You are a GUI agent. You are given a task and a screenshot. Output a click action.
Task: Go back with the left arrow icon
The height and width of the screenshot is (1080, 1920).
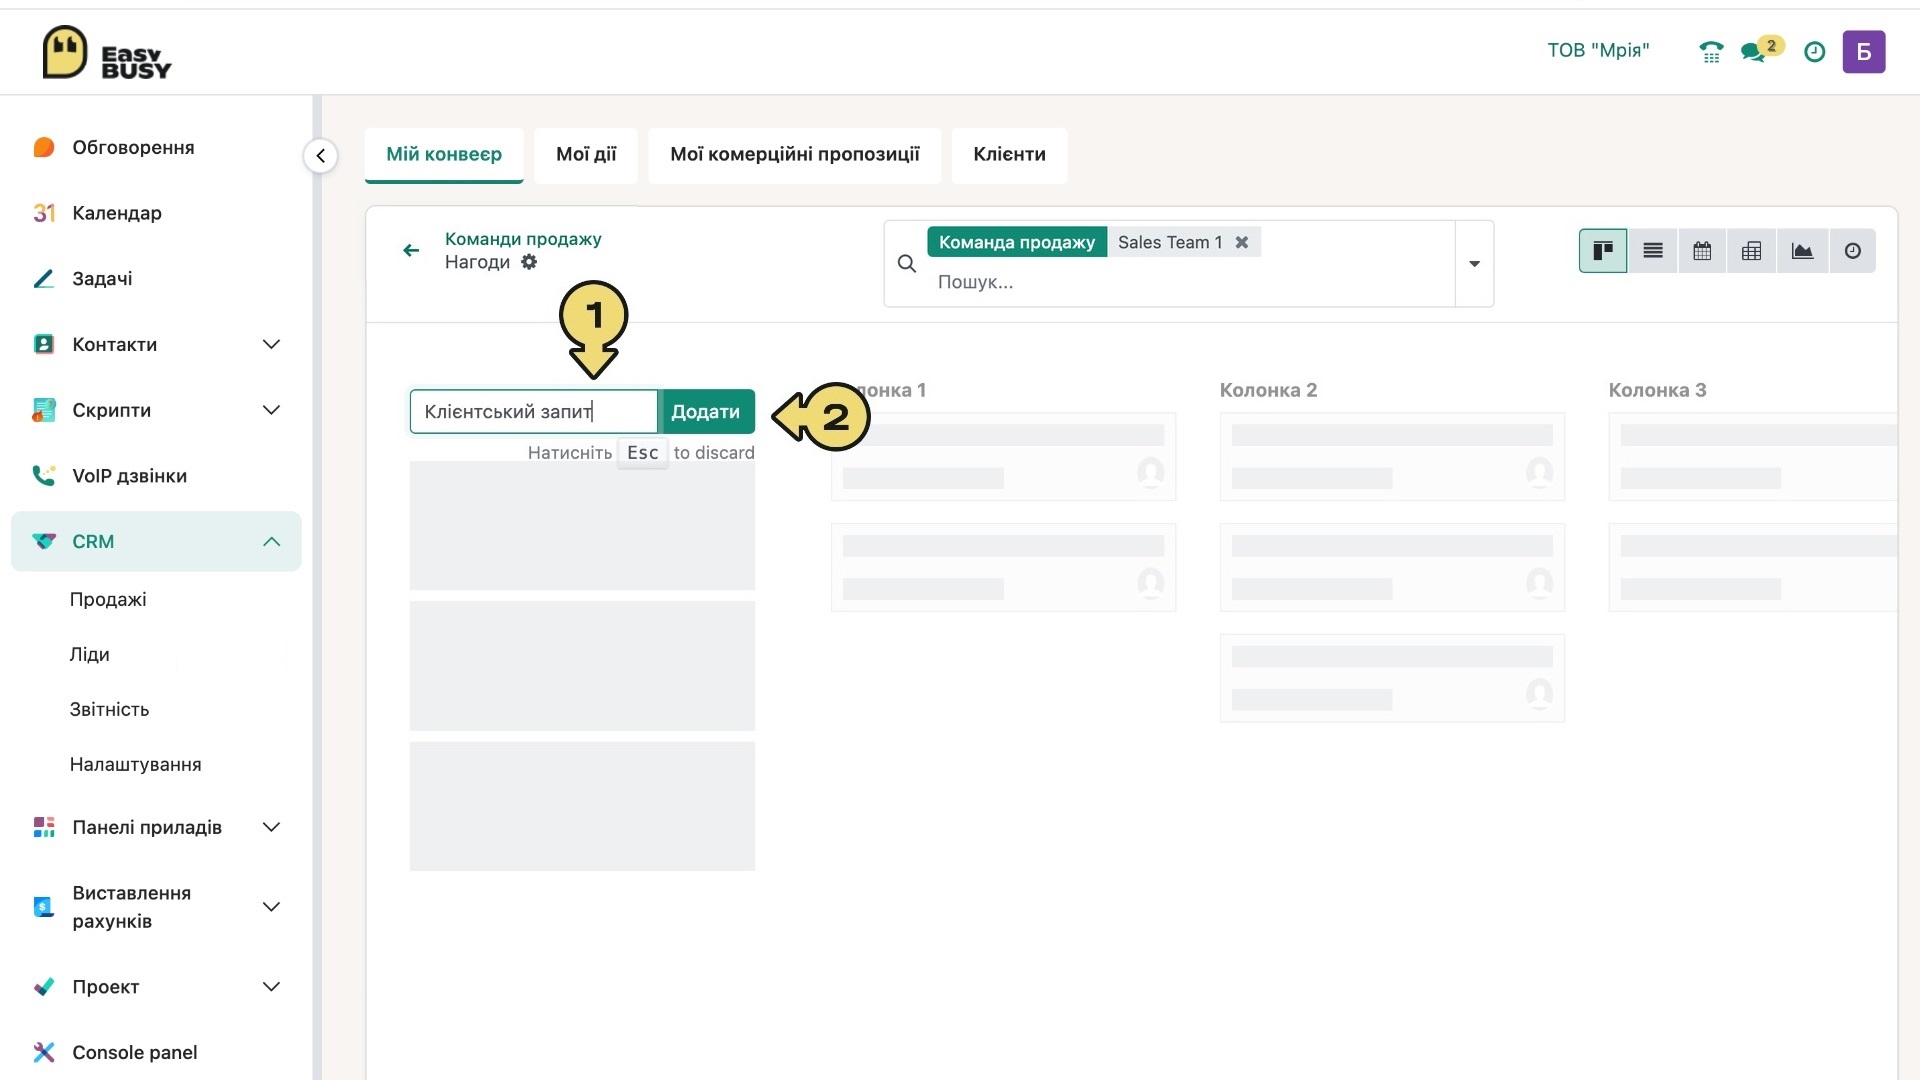(411, 250)
